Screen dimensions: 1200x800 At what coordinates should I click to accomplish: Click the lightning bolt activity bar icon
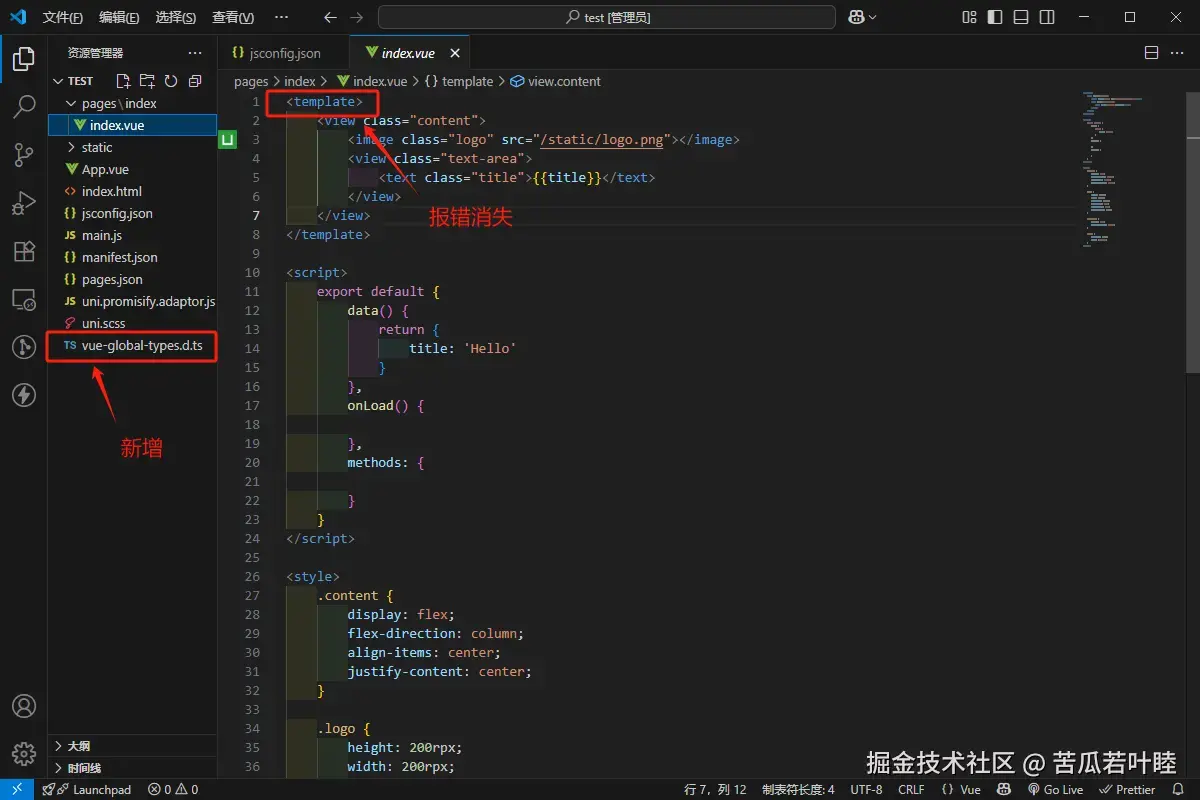[24, 395]
